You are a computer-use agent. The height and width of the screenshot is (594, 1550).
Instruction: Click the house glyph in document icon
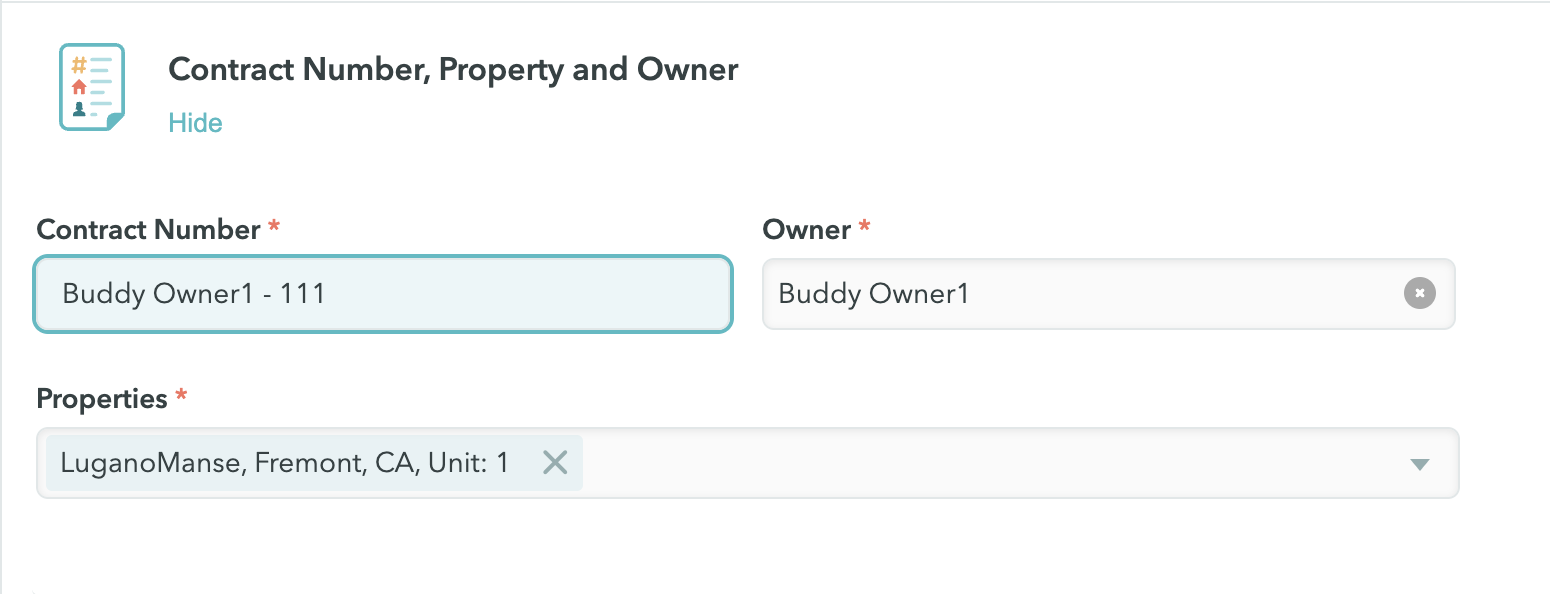pos(79,87)
